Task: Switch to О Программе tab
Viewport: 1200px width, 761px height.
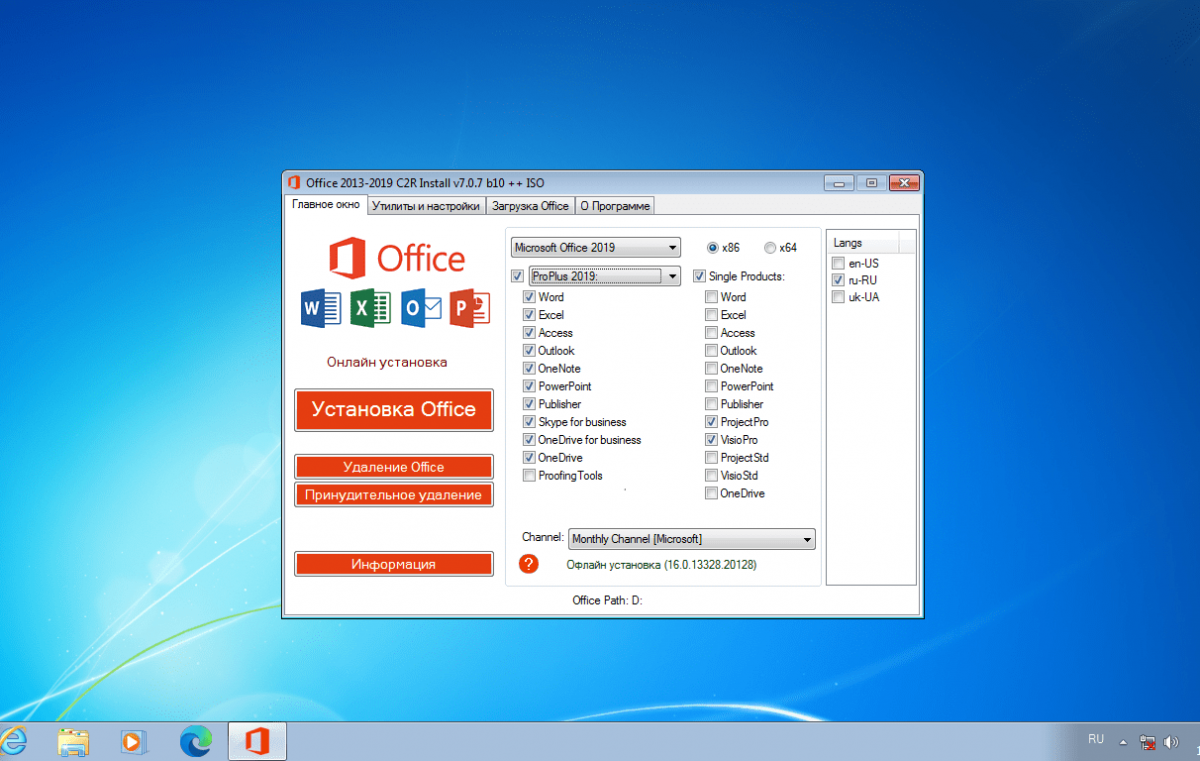Action: coord(614,206)
